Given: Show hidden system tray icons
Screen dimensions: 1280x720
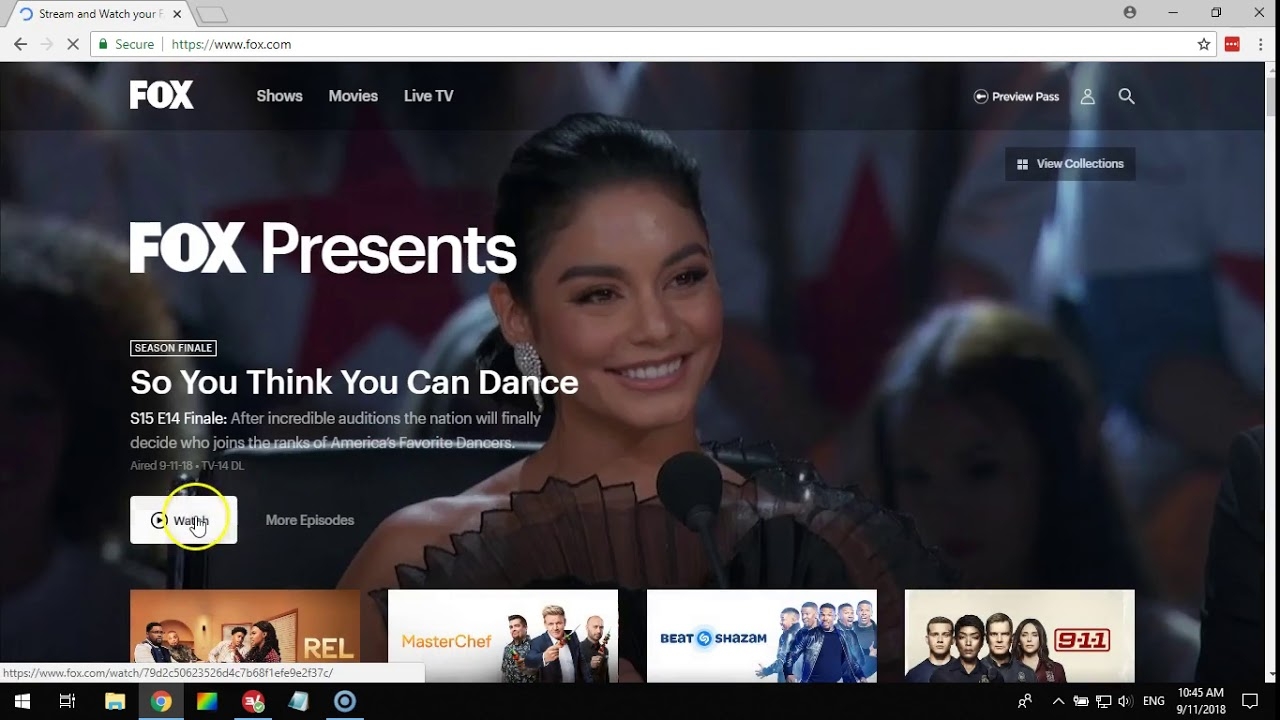Looking at the screenshot, I should 1058,701.
